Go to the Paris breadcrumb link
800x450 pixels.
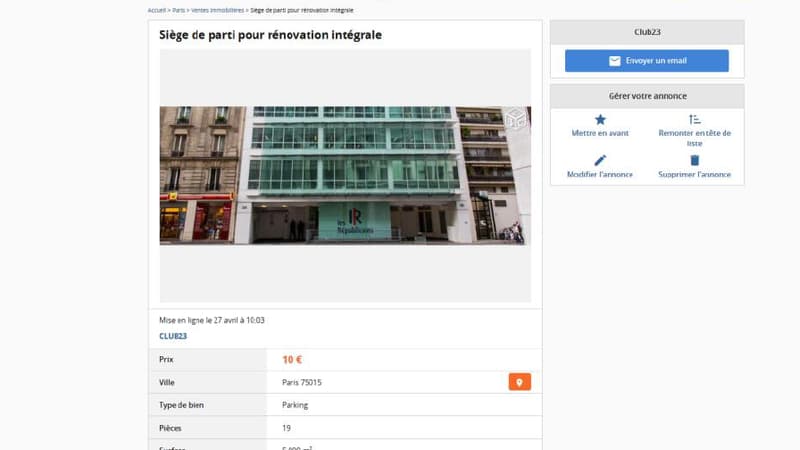tap(179, 10)
